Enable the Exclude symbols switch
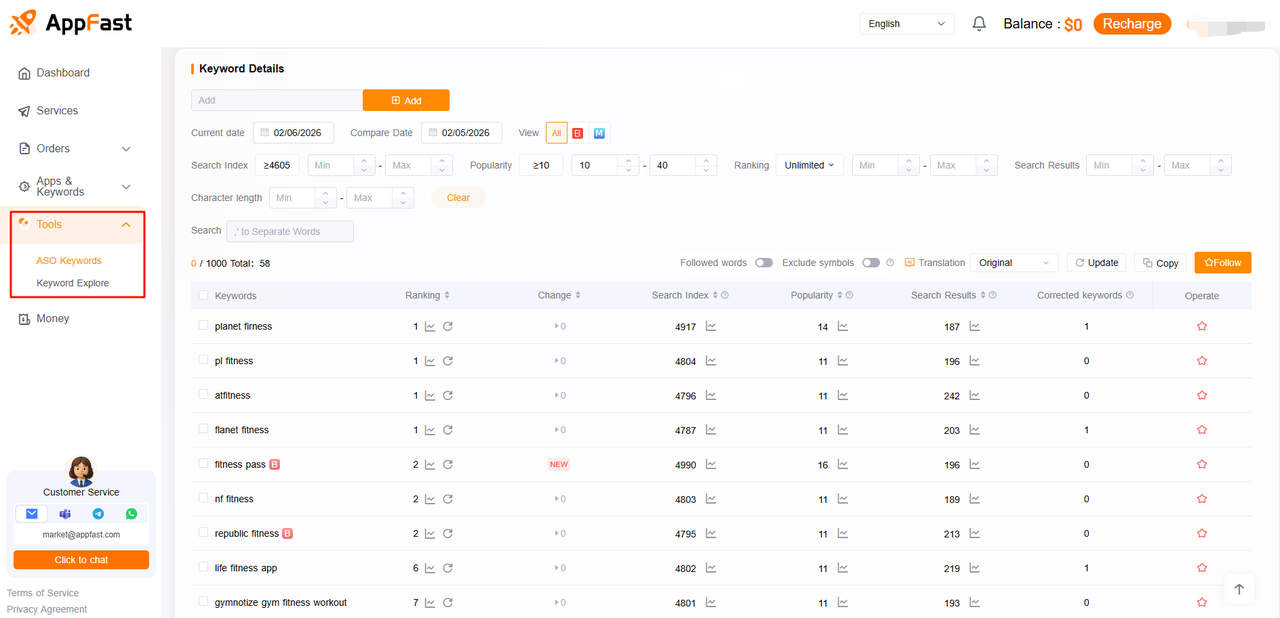Screen dimensions: 1280x618 (871, 263)
